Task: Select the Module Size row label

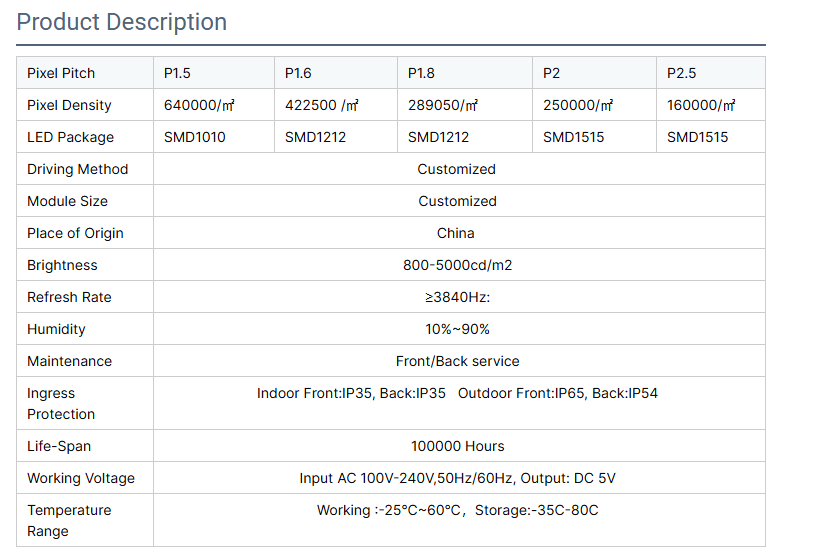Action: click(67, 201)
